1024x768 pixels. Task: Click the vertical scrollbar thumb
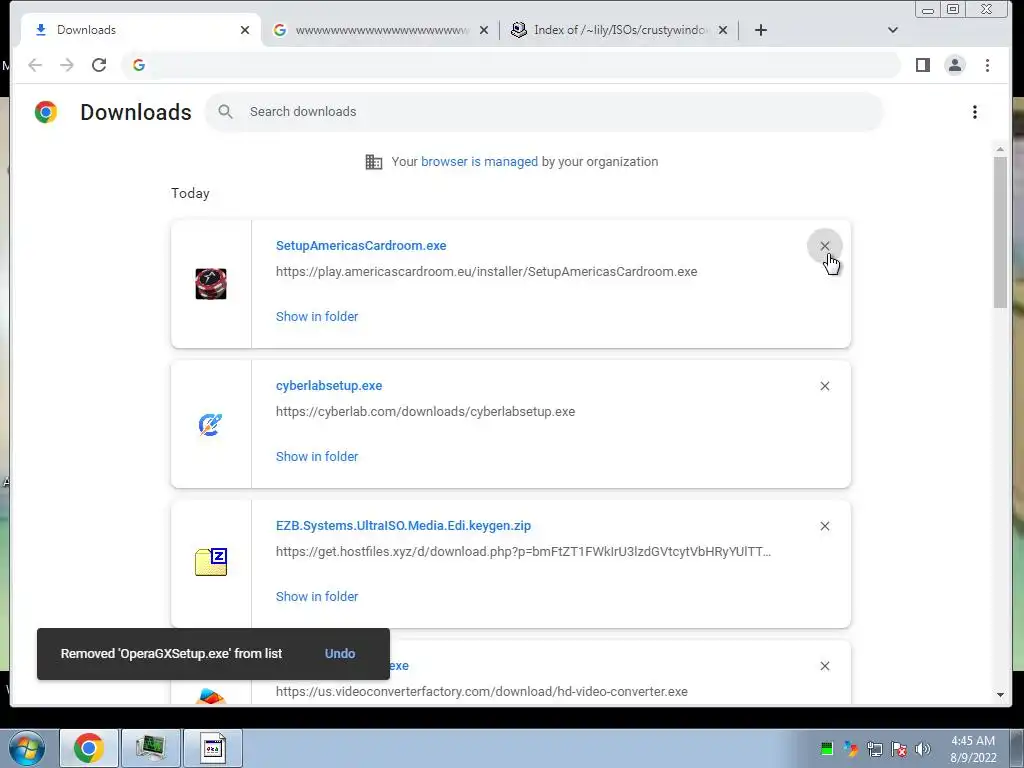point(1000,232)
